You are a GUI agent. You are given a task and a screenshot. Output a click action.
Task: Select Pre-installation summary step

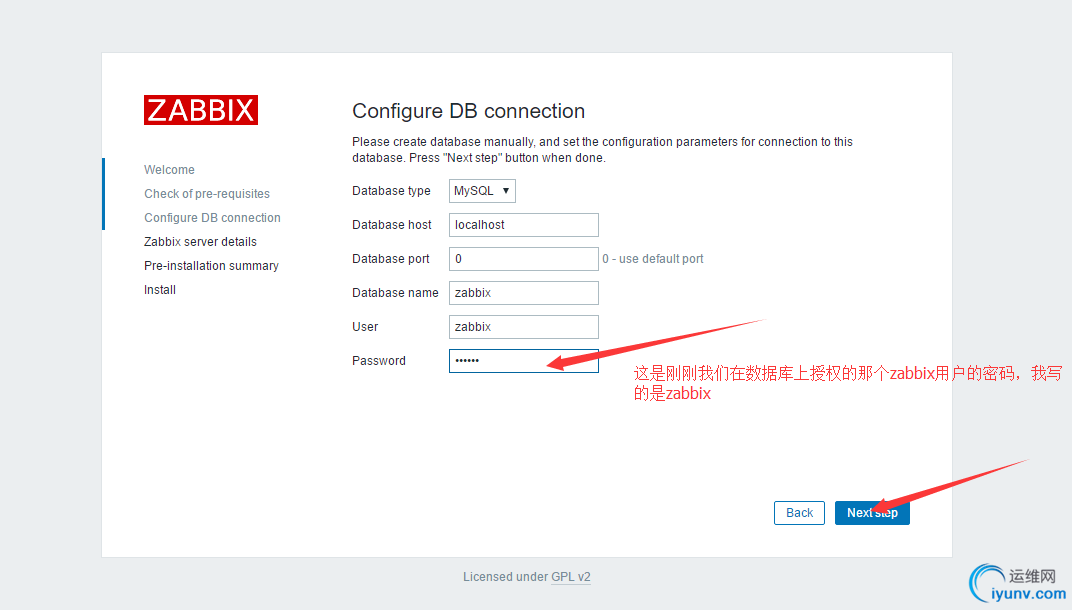[x=211, y=265]
